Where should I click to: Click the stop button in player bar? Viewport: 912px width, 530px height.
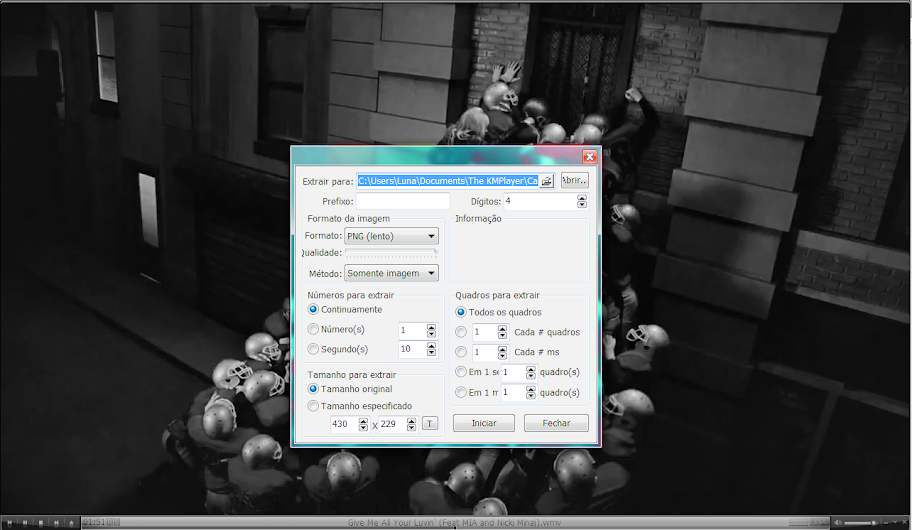pos(41,522)
